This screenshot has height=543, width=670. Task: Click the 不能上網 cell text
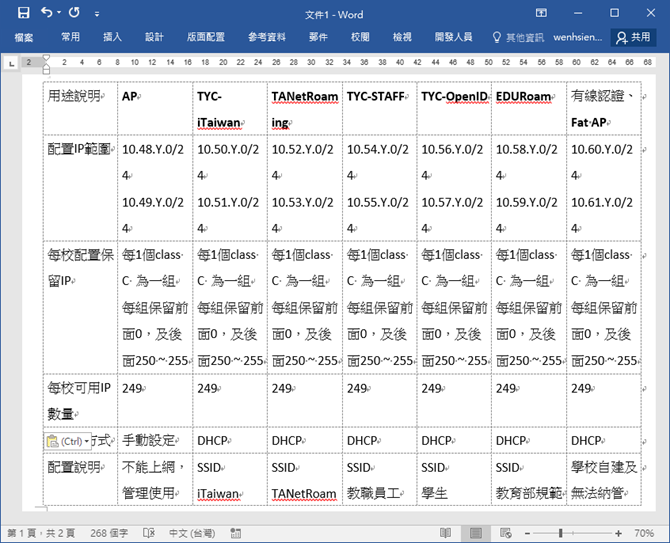(148, 467)
